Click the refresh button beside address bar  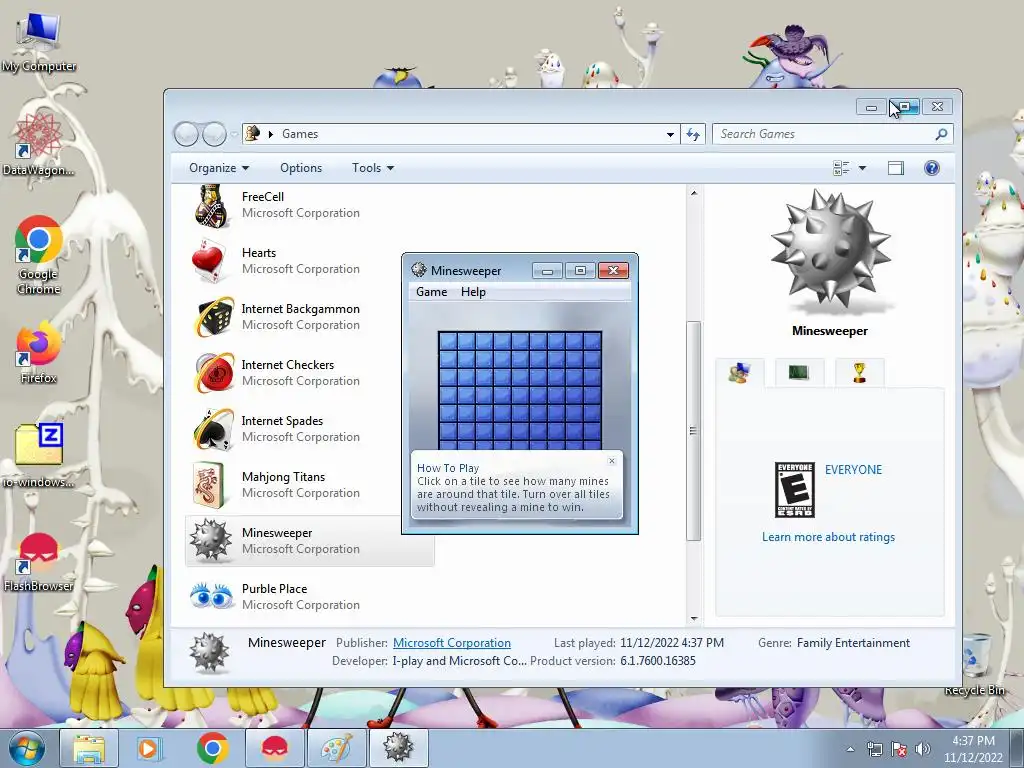pos(693,135)
